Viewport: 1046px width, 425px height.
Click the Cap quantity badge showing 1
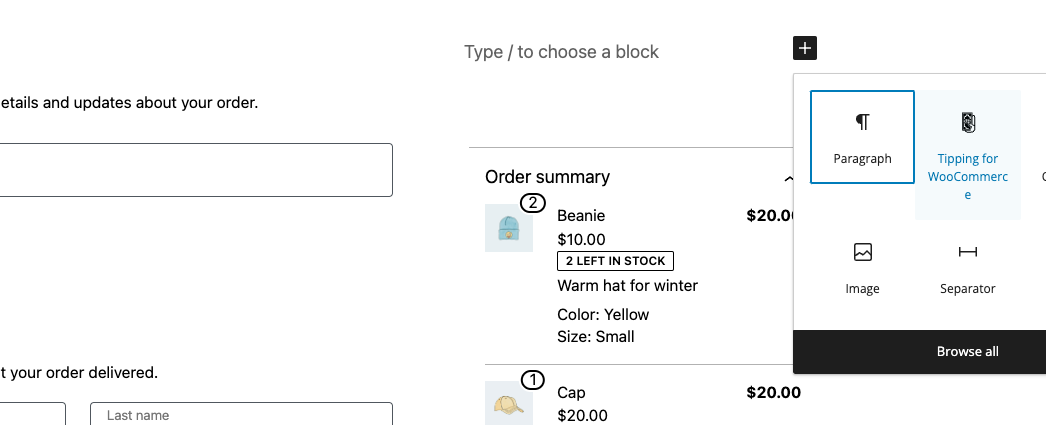click(533, 379)
